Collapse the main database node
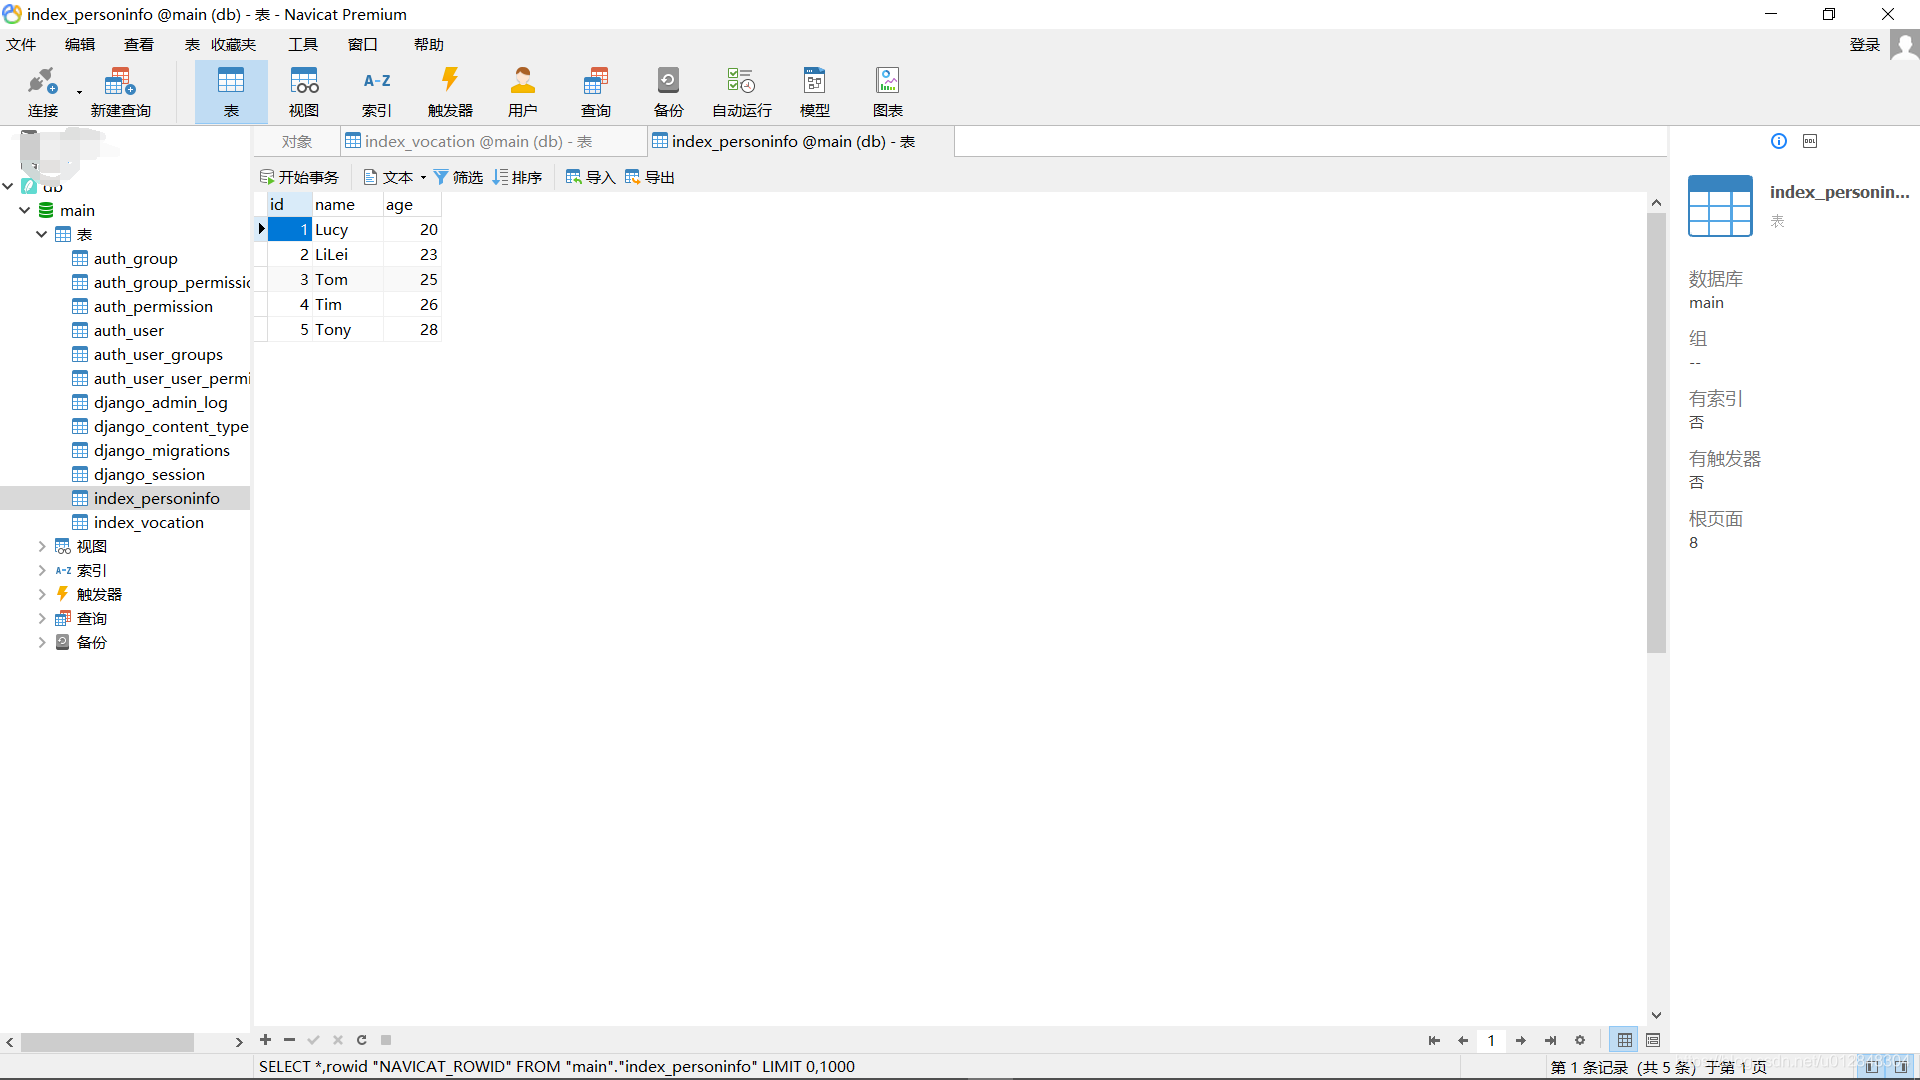This screenshot has height=1080, width=1920. [24, 210]
